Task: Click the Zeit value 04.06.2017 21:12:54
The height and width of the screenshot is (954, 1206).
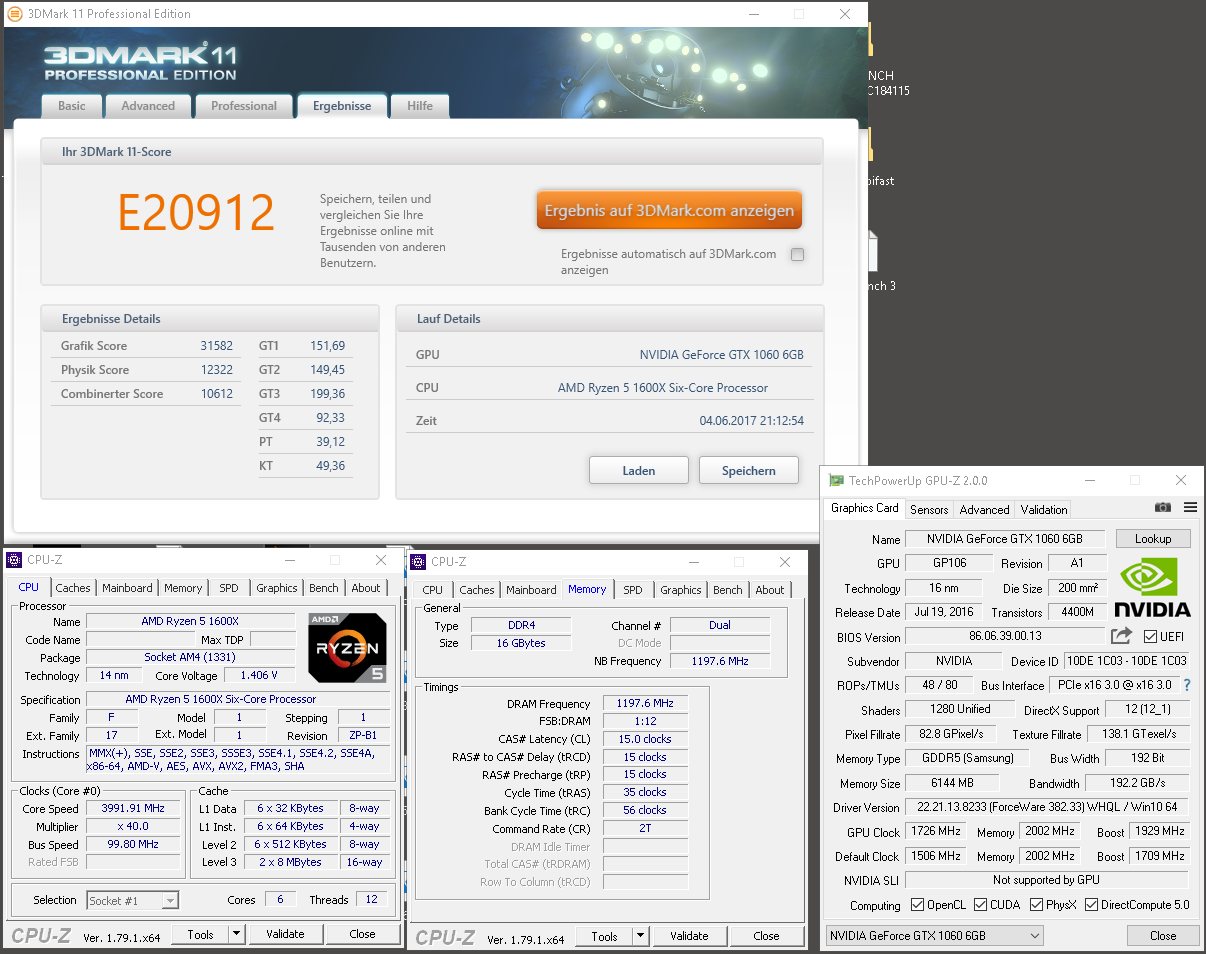Action: (752, 421)
